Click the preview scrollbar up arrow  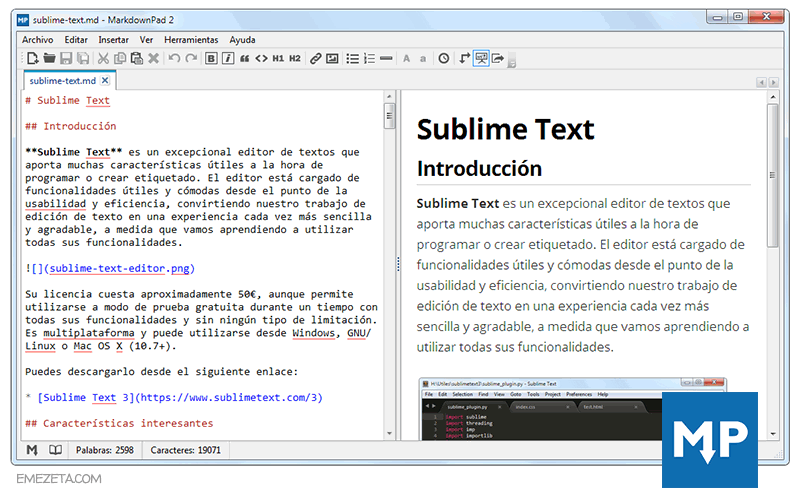[773, 96]
